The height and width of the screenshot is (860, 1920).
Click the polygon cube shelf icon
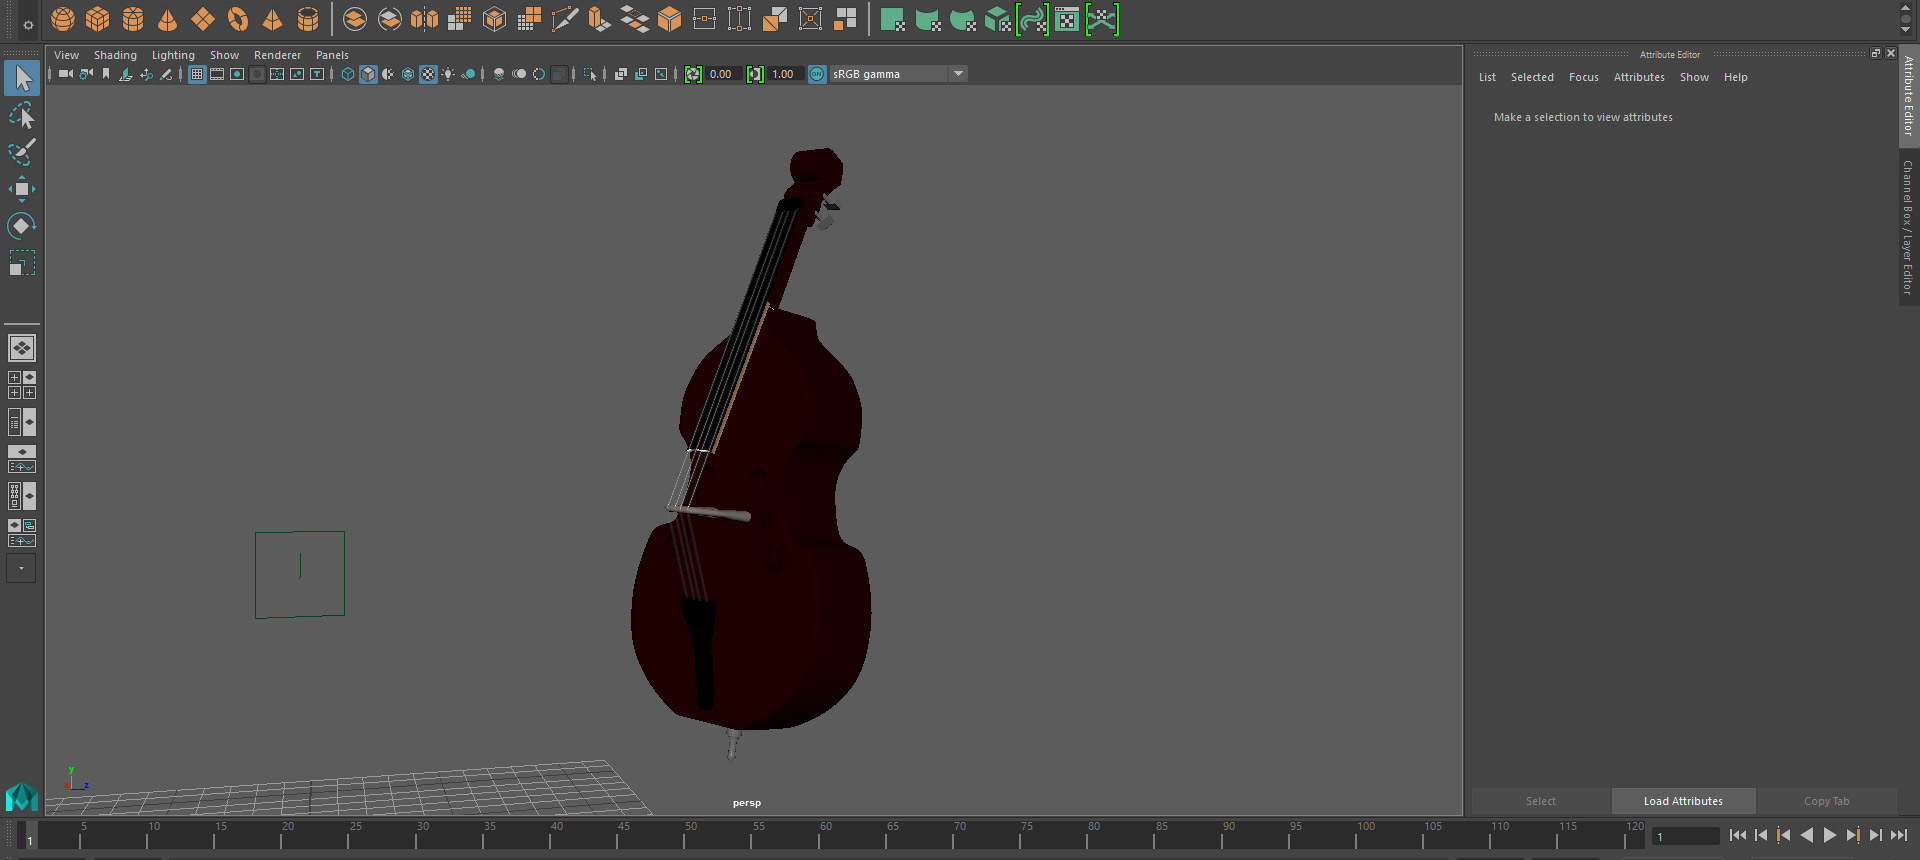click(98, 19)
